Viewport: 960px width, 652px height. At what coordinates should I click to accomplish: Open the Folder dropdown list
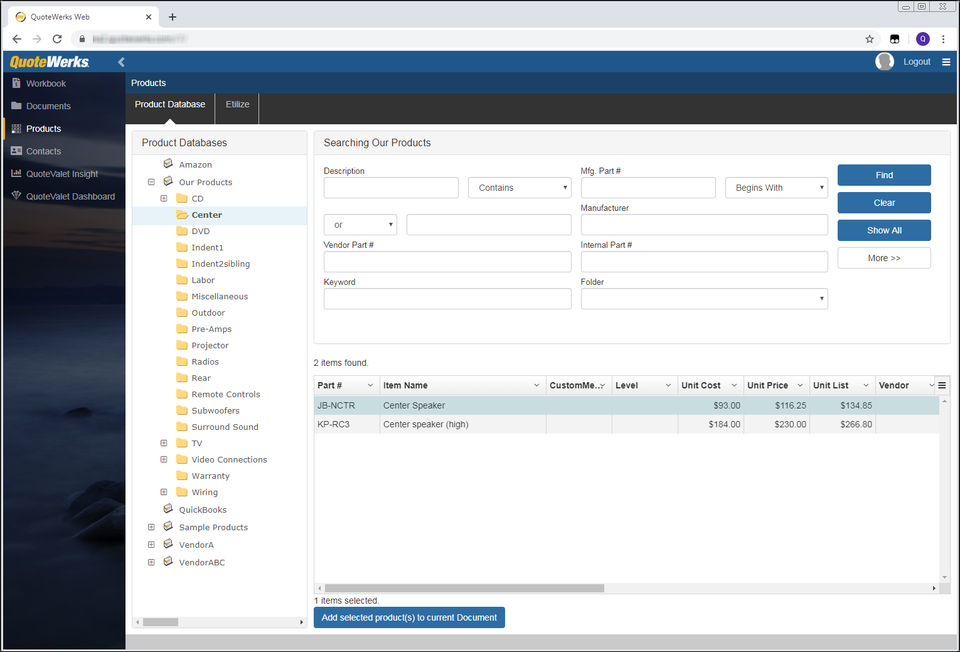click(704, 299)
